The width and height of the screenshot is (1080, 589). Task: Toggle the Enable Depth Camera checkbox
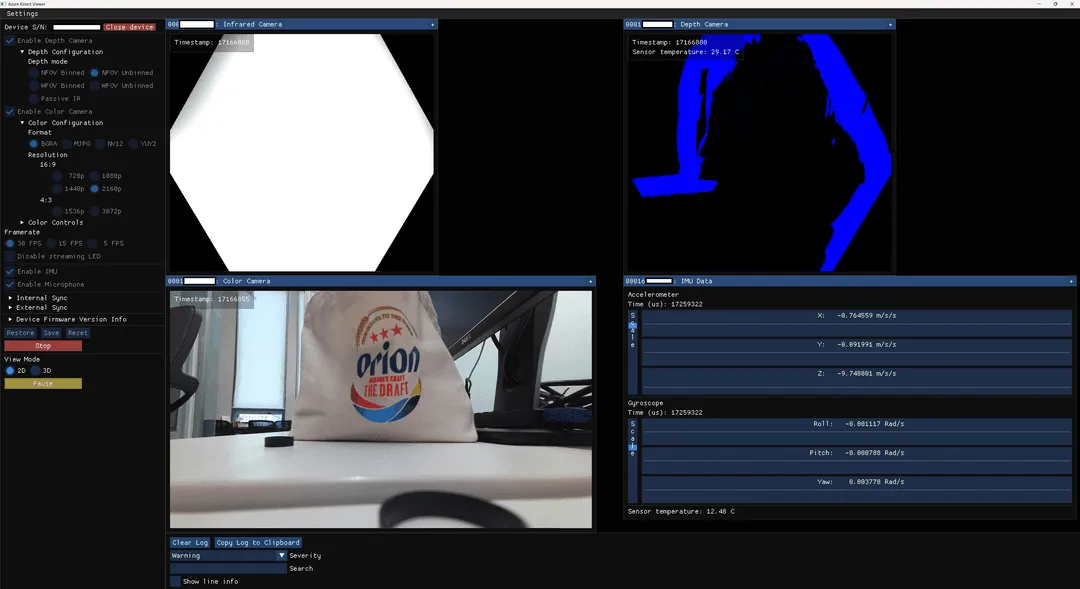[x=10, y=41]
